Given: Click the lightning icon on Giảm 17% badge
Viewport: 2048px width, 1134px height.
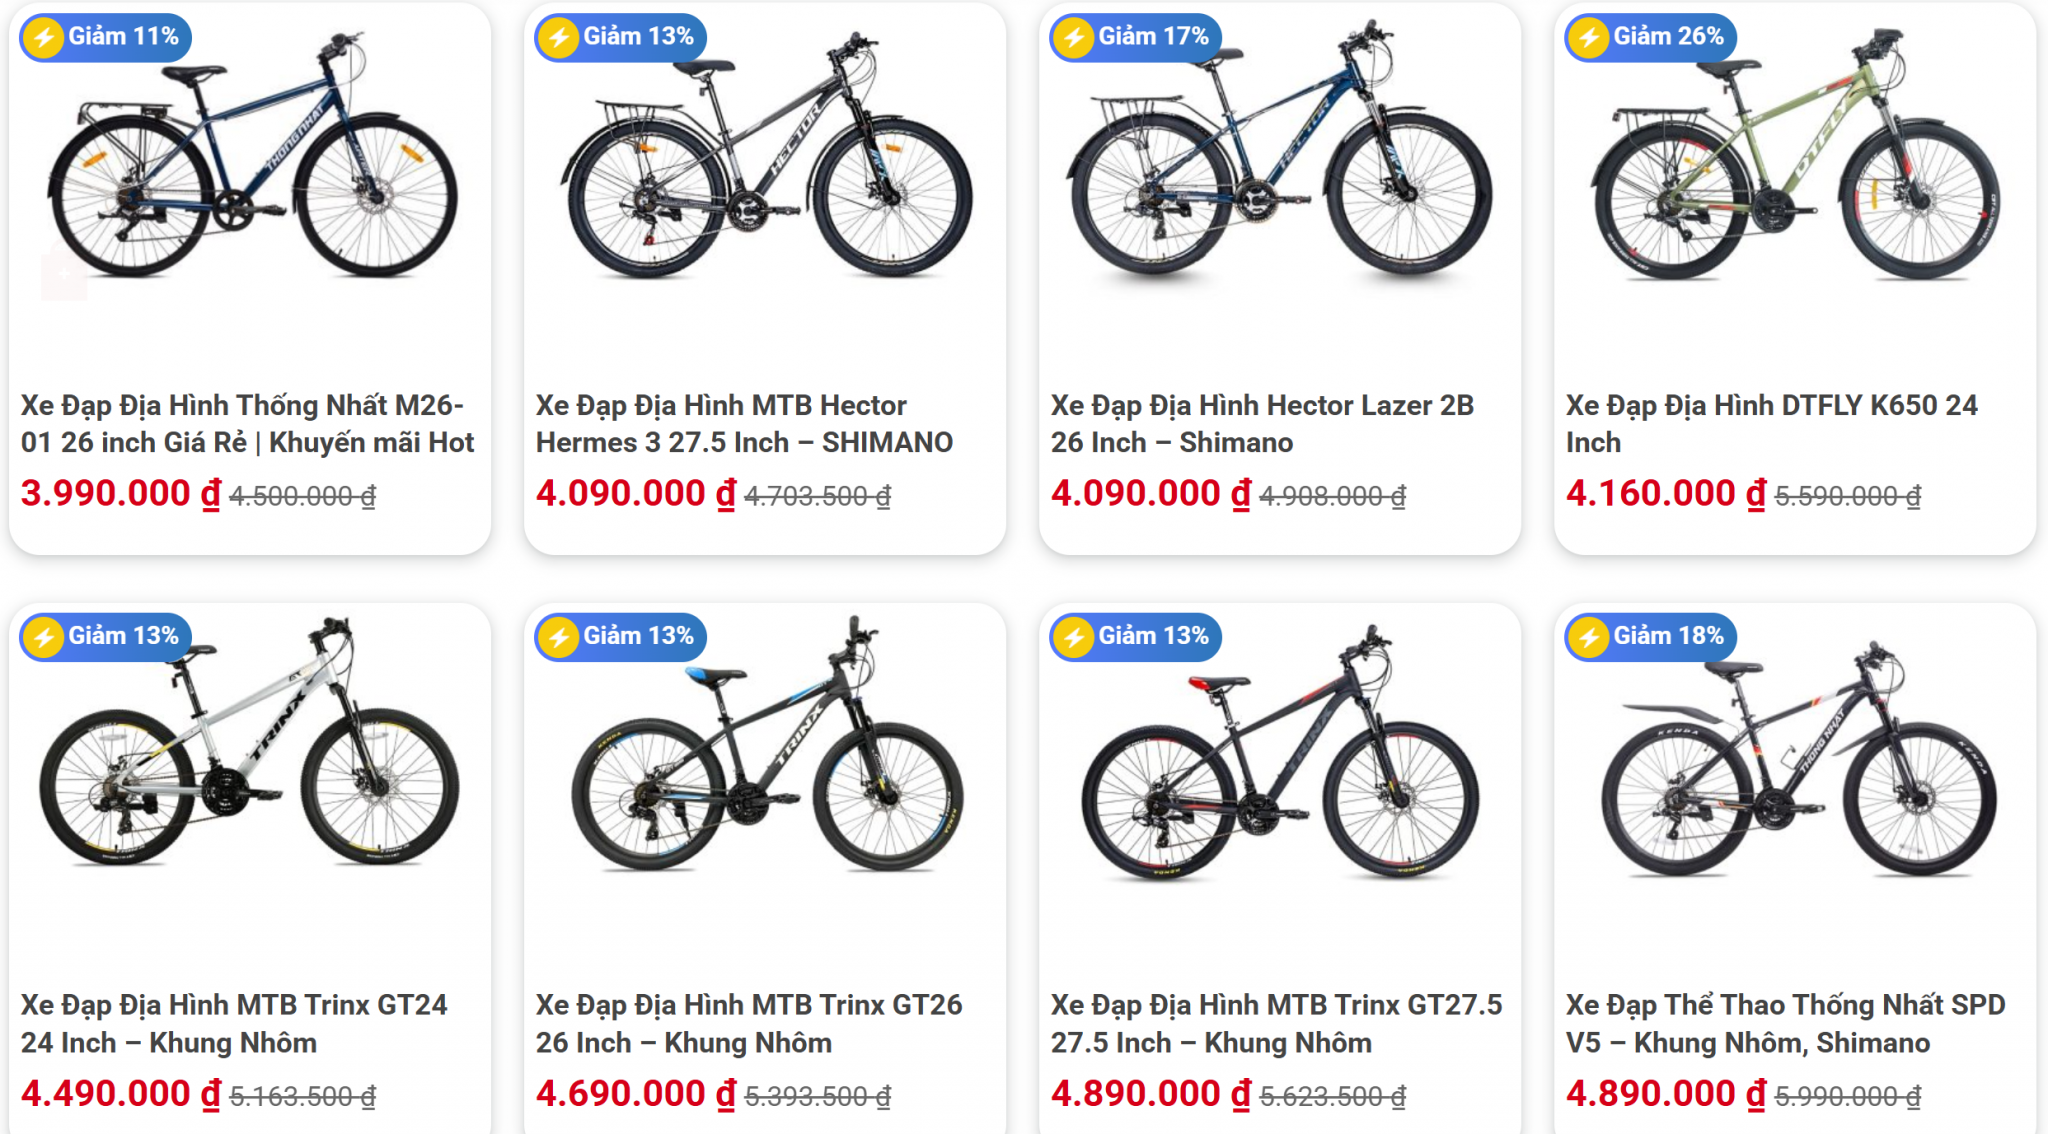Looking at the screenshot, I should (1074, 38).
